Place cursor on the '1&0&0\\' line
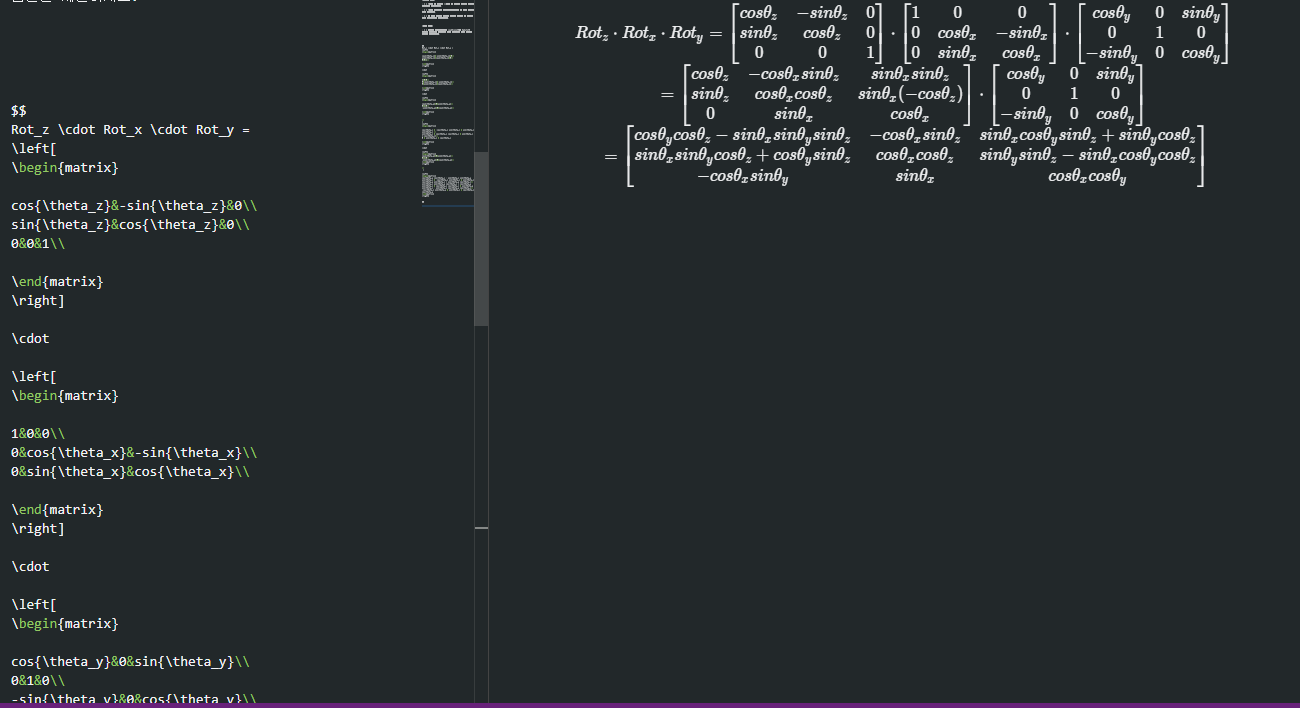 coord(38,434)
